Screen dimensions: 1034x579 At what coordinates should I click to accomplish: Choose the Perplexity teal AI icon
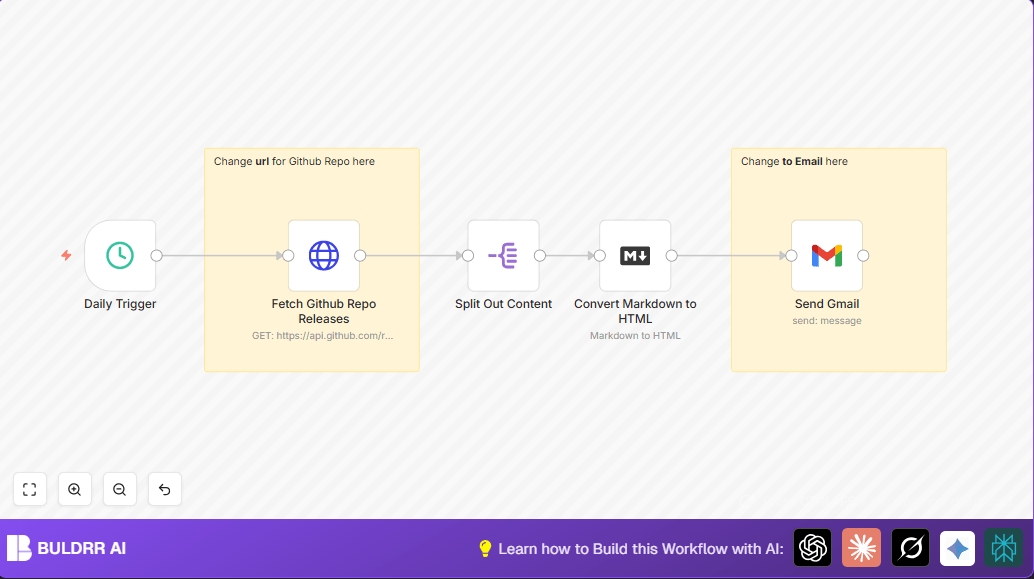click(x=1004, y=548)
